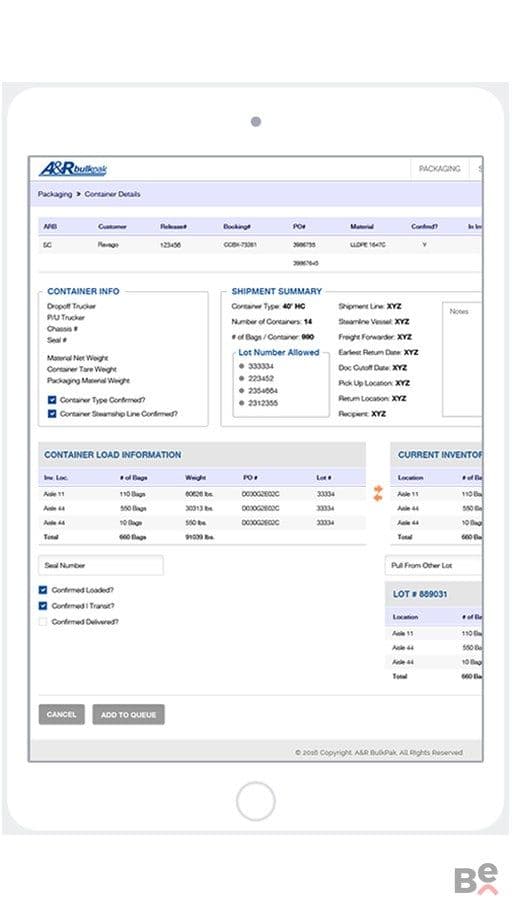This screenshot has width=512, height=916.
Task: Click material cell LLDPE 1647C
Action: tap(368, 245)
